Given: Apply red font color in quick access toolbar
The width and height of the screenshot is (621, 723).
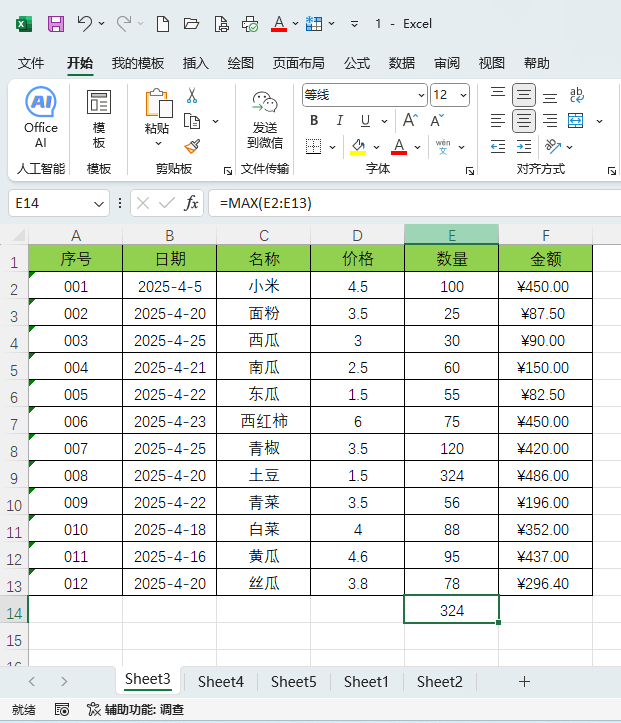Looking at the screenshot, I should (x=278, y=24).
